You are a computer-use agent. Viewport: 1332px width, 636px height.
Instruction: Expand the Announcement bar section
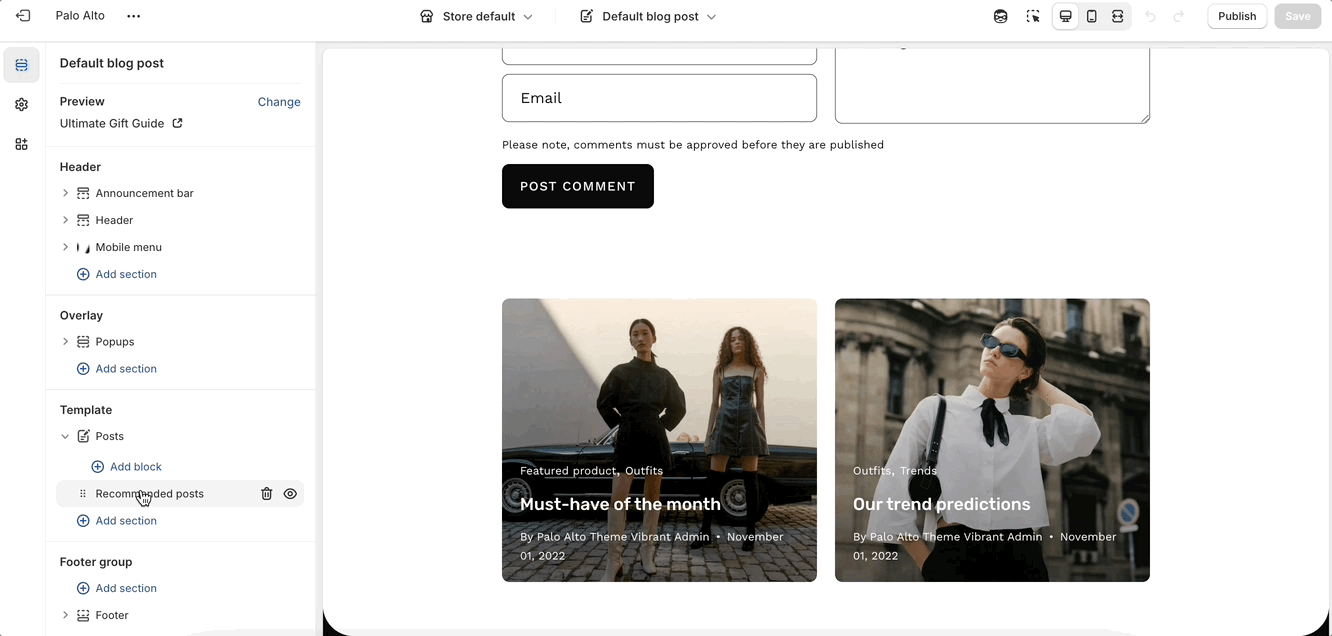click(66, 193)
